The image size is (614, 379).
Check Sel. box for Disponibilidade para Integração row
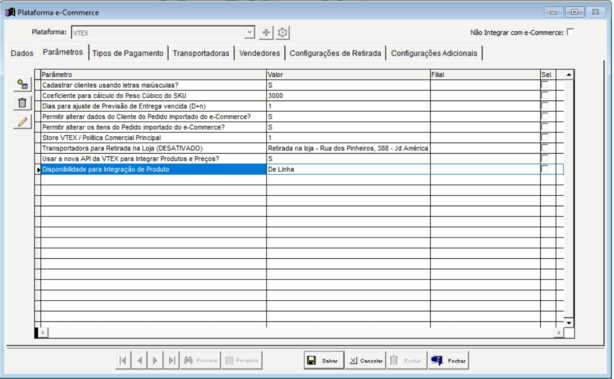tap(545, 169)
